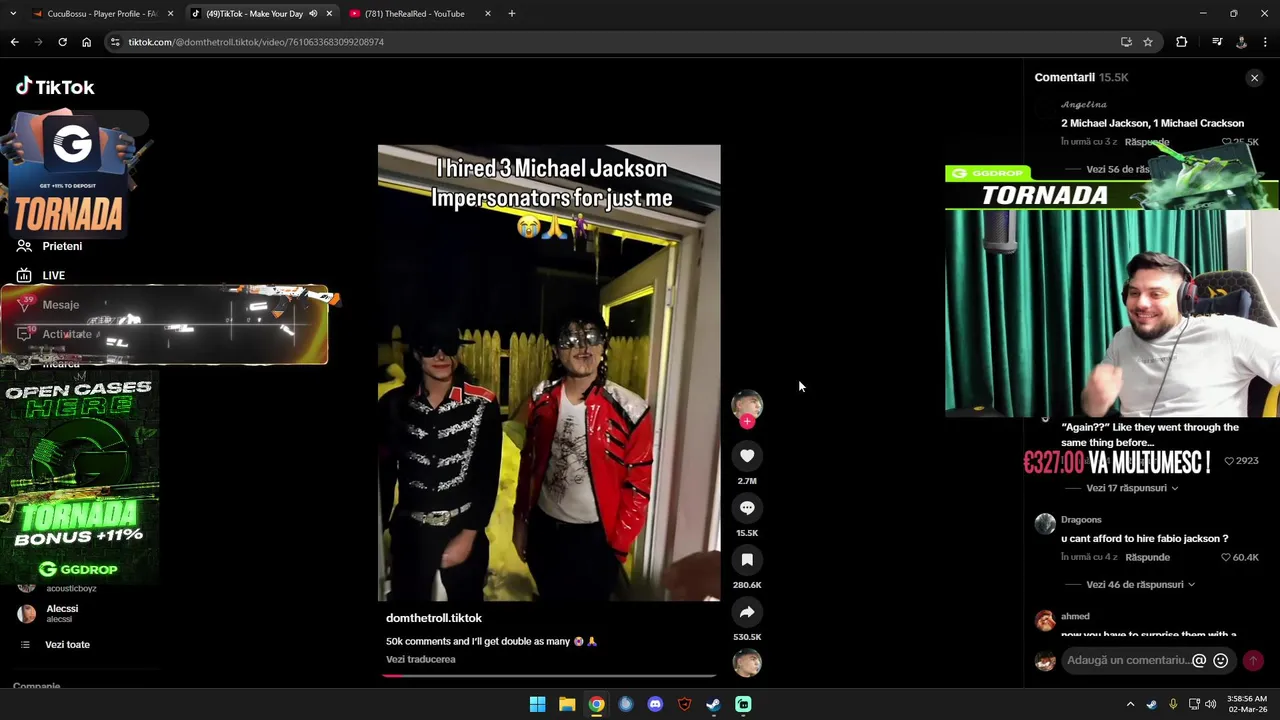View site information icon in address bar
Image resolution: width=1280 pixels, height=720 pixels.
tap(116, 42)
